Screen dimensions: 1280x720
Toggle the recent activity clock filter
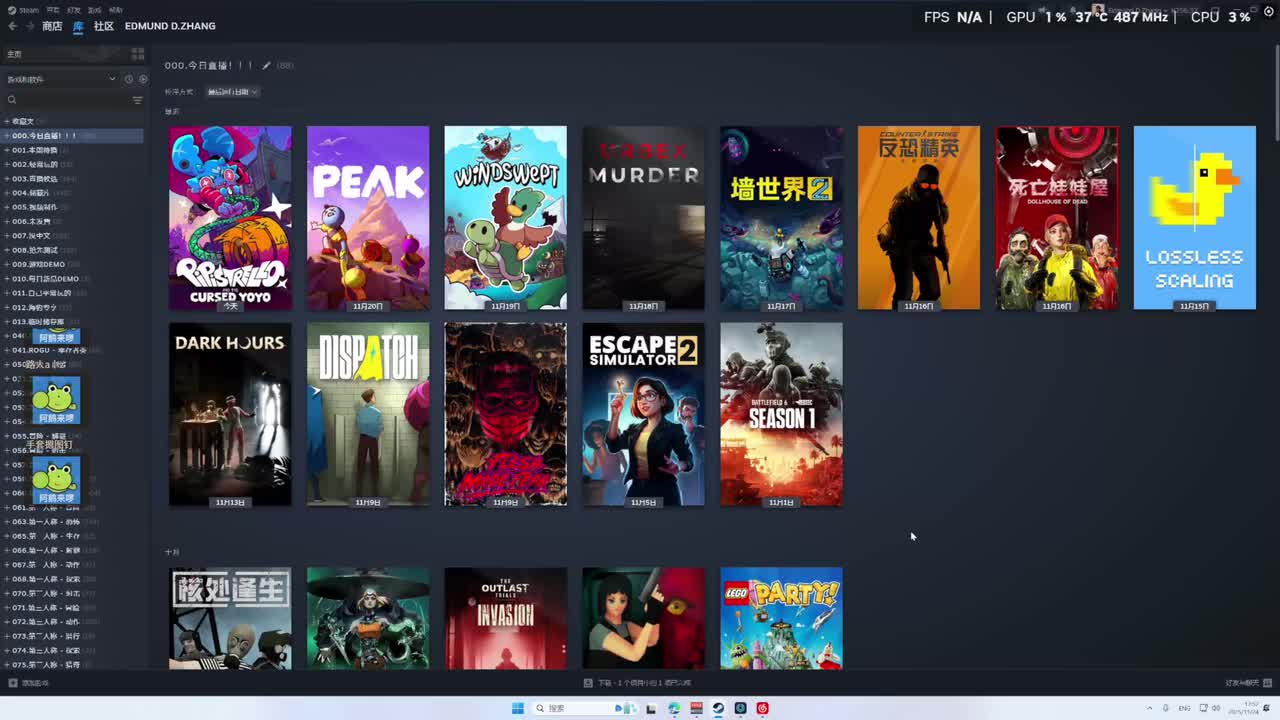pos(129,79)
